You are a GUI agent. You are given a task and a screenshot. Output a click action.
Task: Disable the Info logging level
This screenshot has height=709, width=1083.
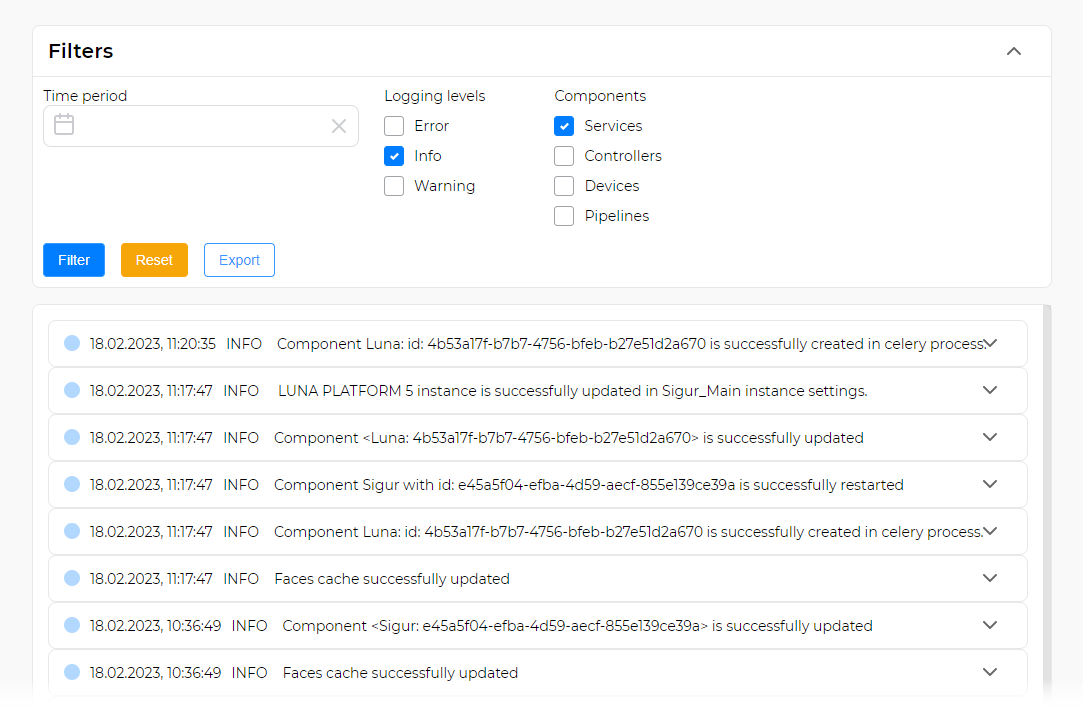coord(394,156)
